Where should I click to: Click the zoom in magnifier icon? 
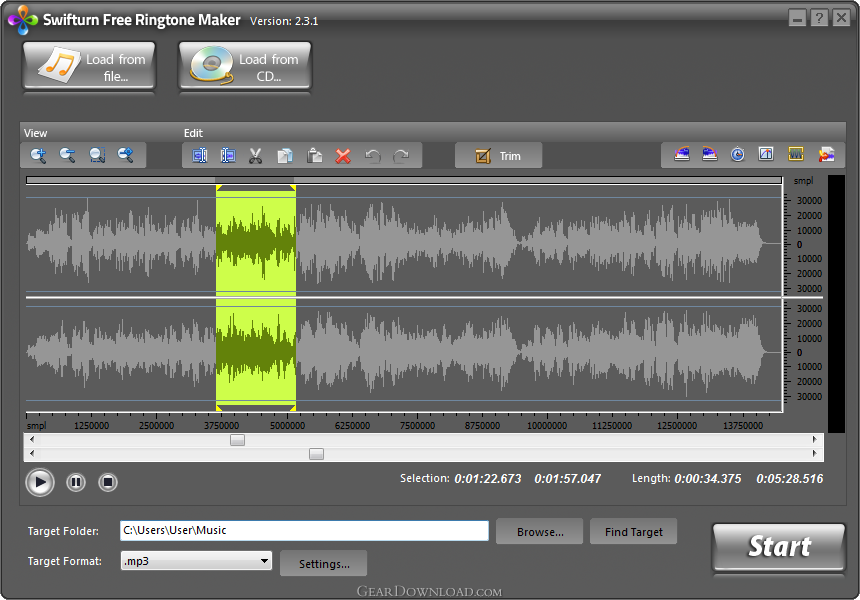pyautogui.click(x=38, y=155)
